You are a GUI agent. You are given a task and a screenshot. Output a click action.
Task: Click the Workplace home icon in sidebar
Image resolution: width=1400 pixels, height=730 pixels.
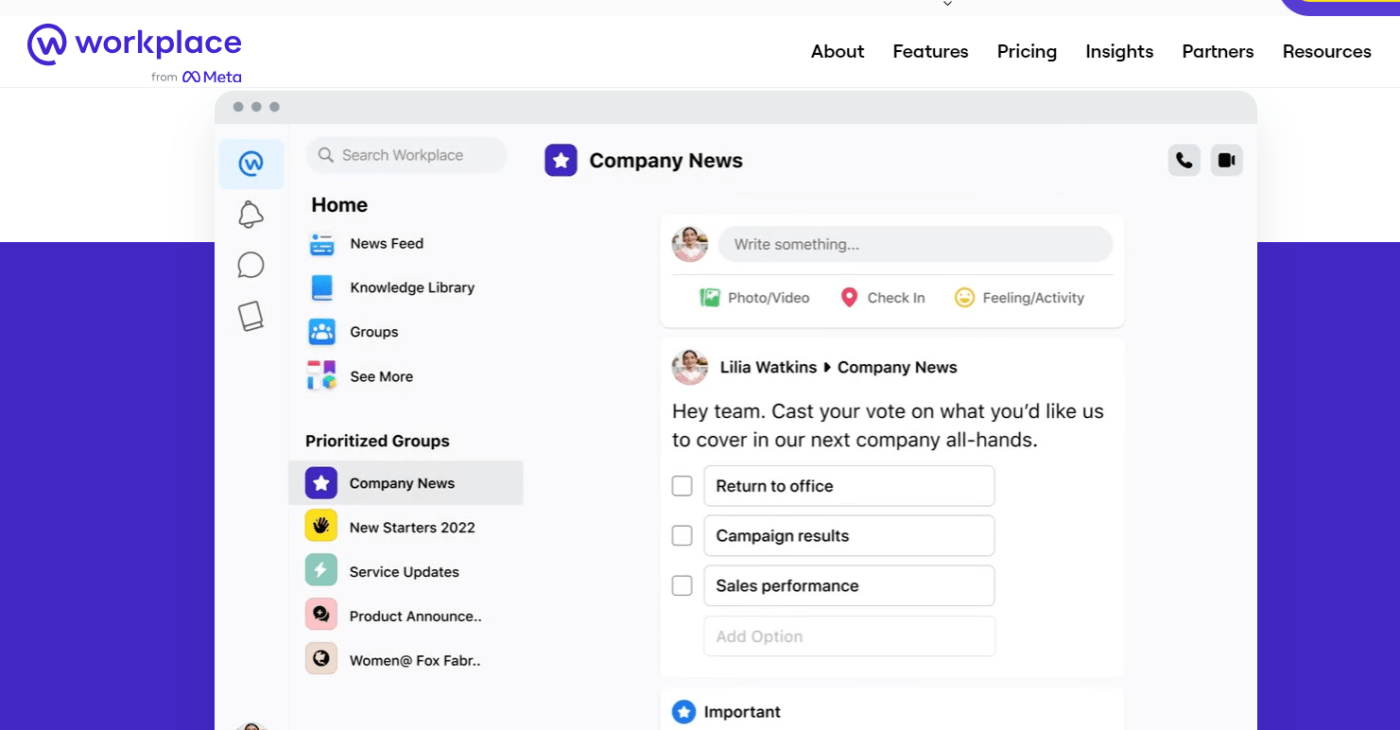click(x=251, y=163)
